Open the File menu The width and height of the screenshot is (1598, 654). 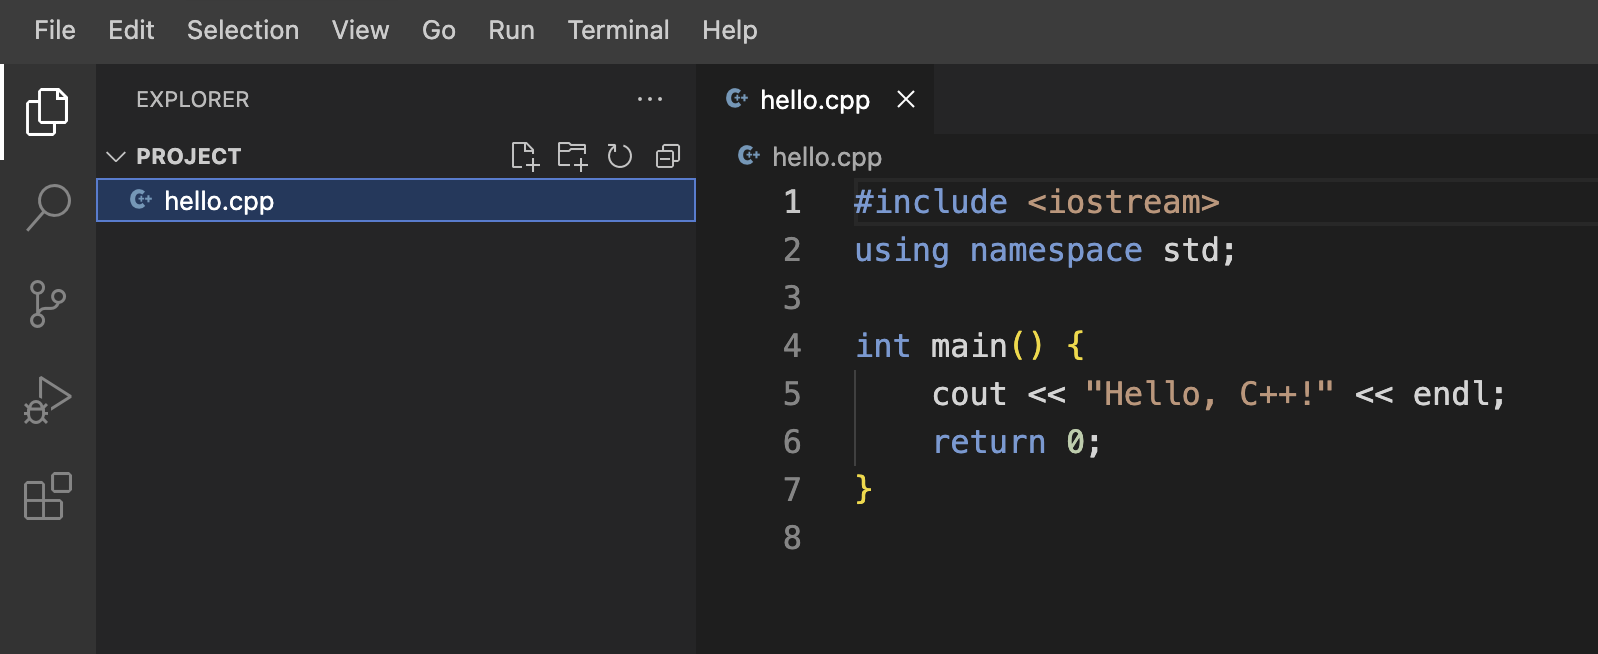point(54,30)
